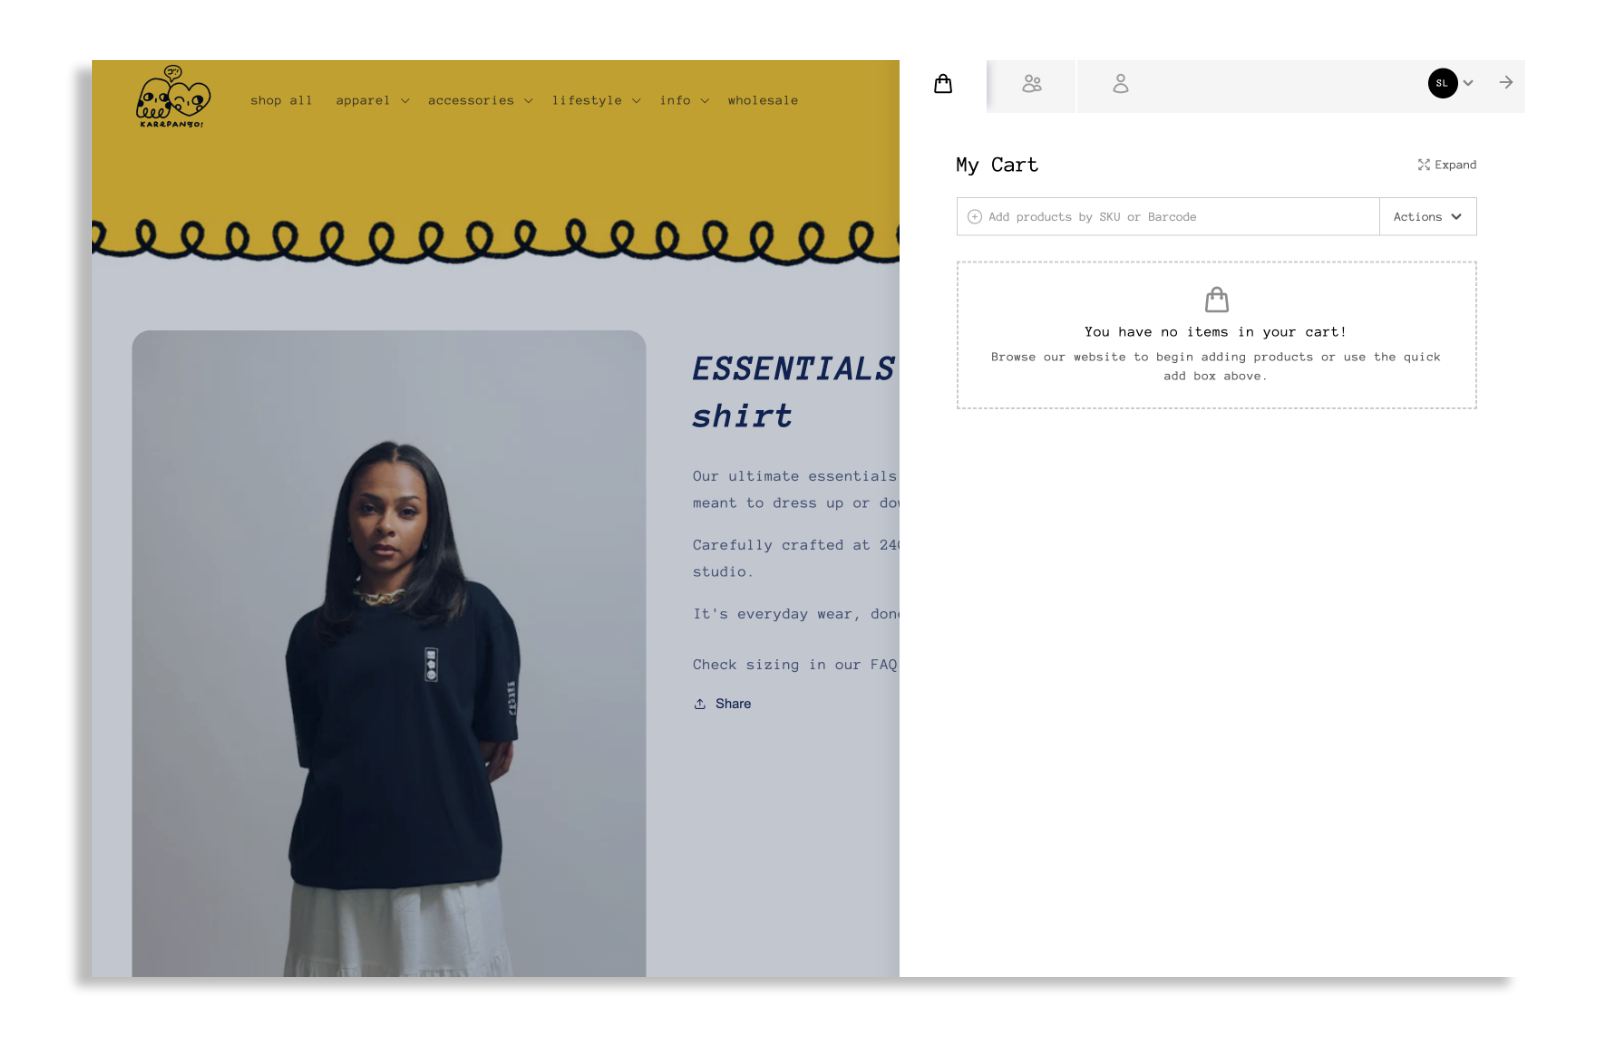The width and height of the screenshot is (1616, 1062).
Task: Click the share upload icon
Action: tap(700, 704)
